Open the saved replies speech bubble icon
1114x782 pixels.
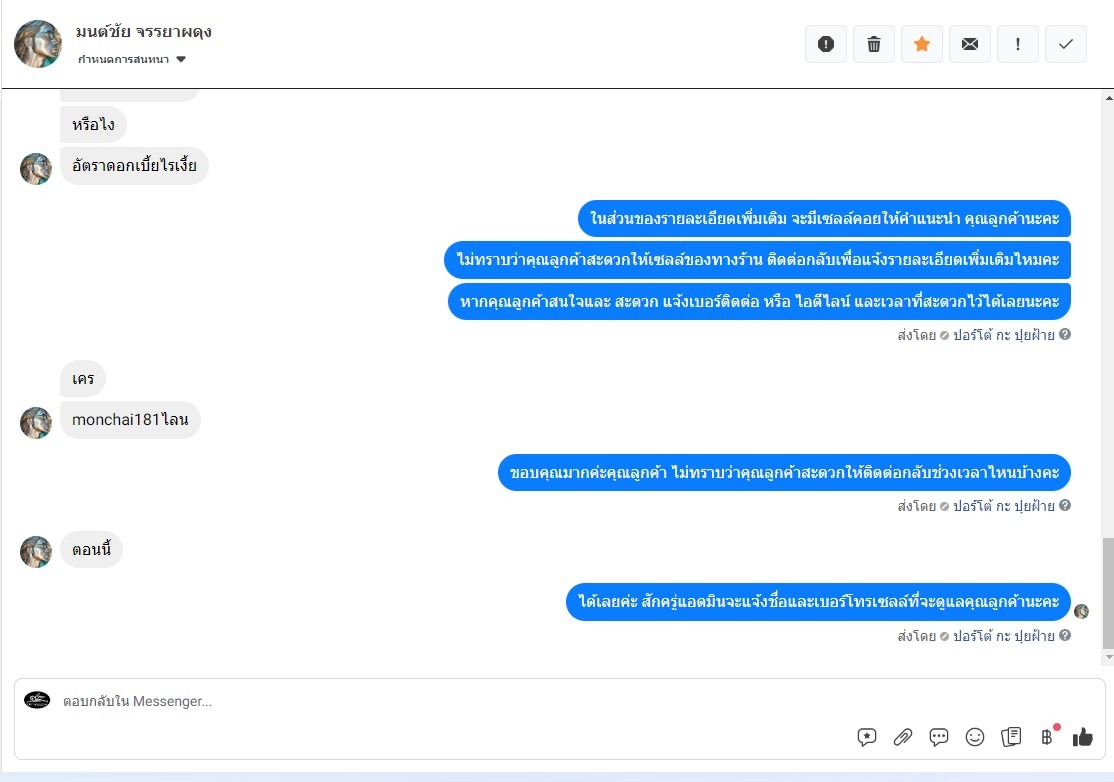867,737
